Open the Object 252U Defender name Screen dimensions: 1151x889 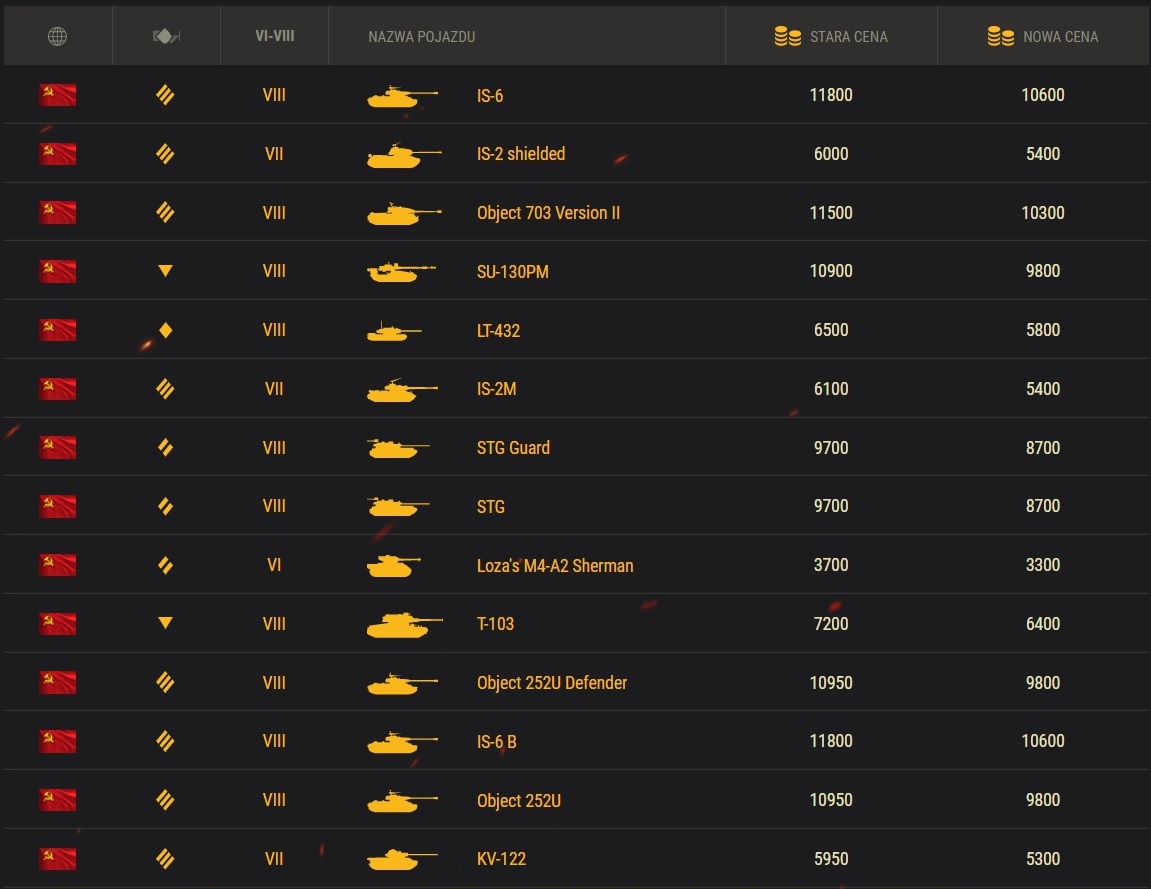pos(552,683)
